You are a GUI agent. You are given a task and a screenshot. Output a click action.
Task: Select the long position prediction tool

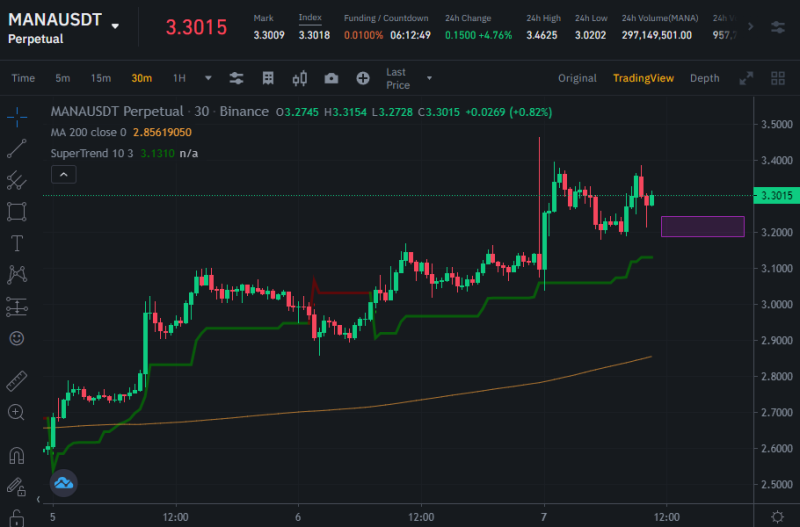(x=17, y=307)
